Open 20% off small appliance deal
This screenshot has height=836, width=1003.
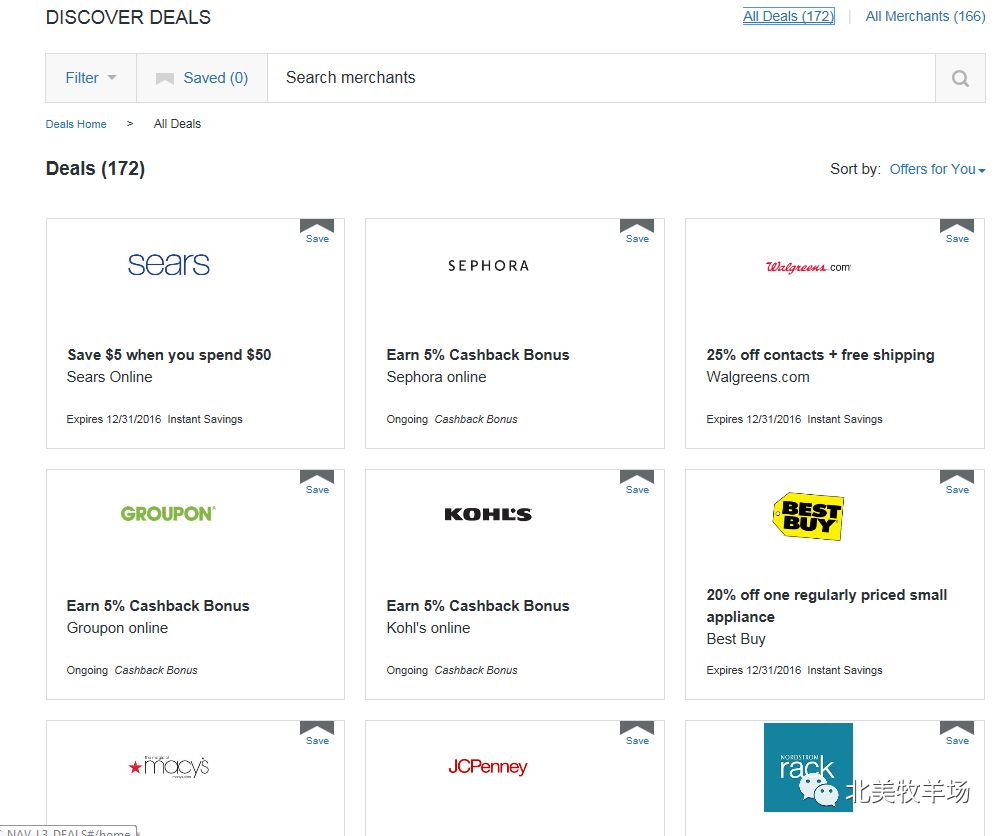point(826,606)
